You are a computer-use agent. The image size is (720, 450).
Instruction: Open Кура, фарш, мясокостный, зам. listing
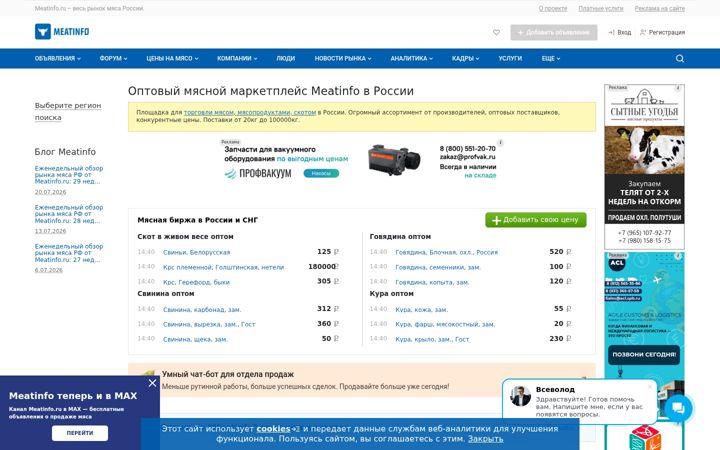(x=445, y=324)
